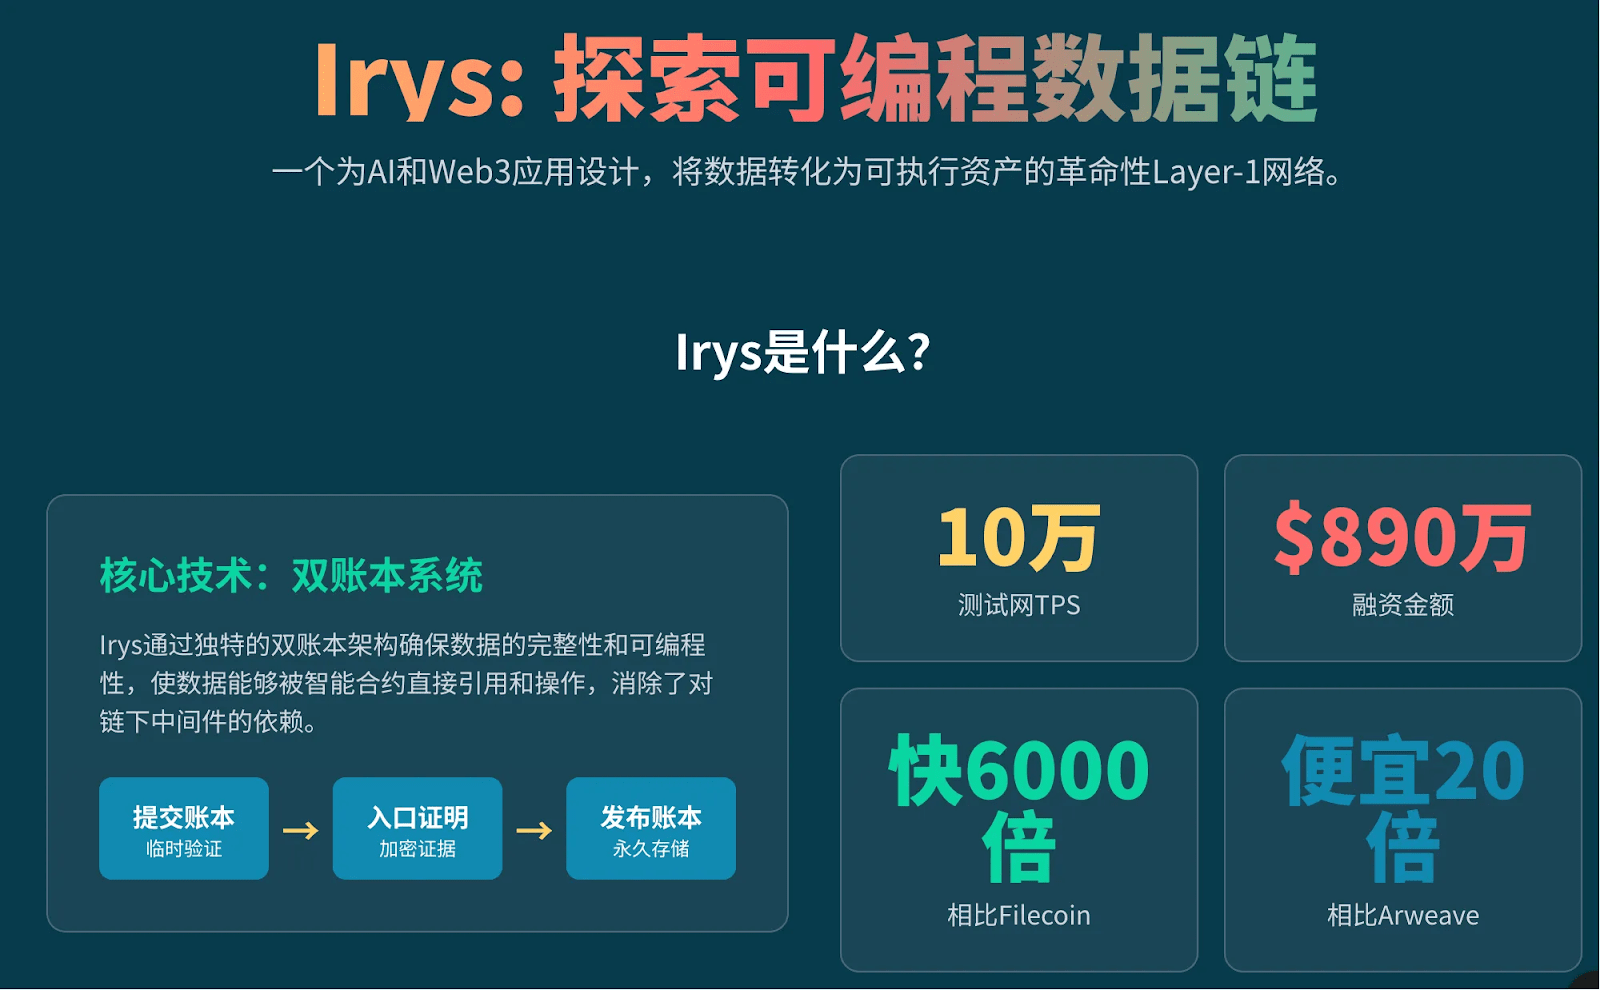Click the 永久存储 caption
Viewport: 1600px width, 990px height.
coord(651,849)
